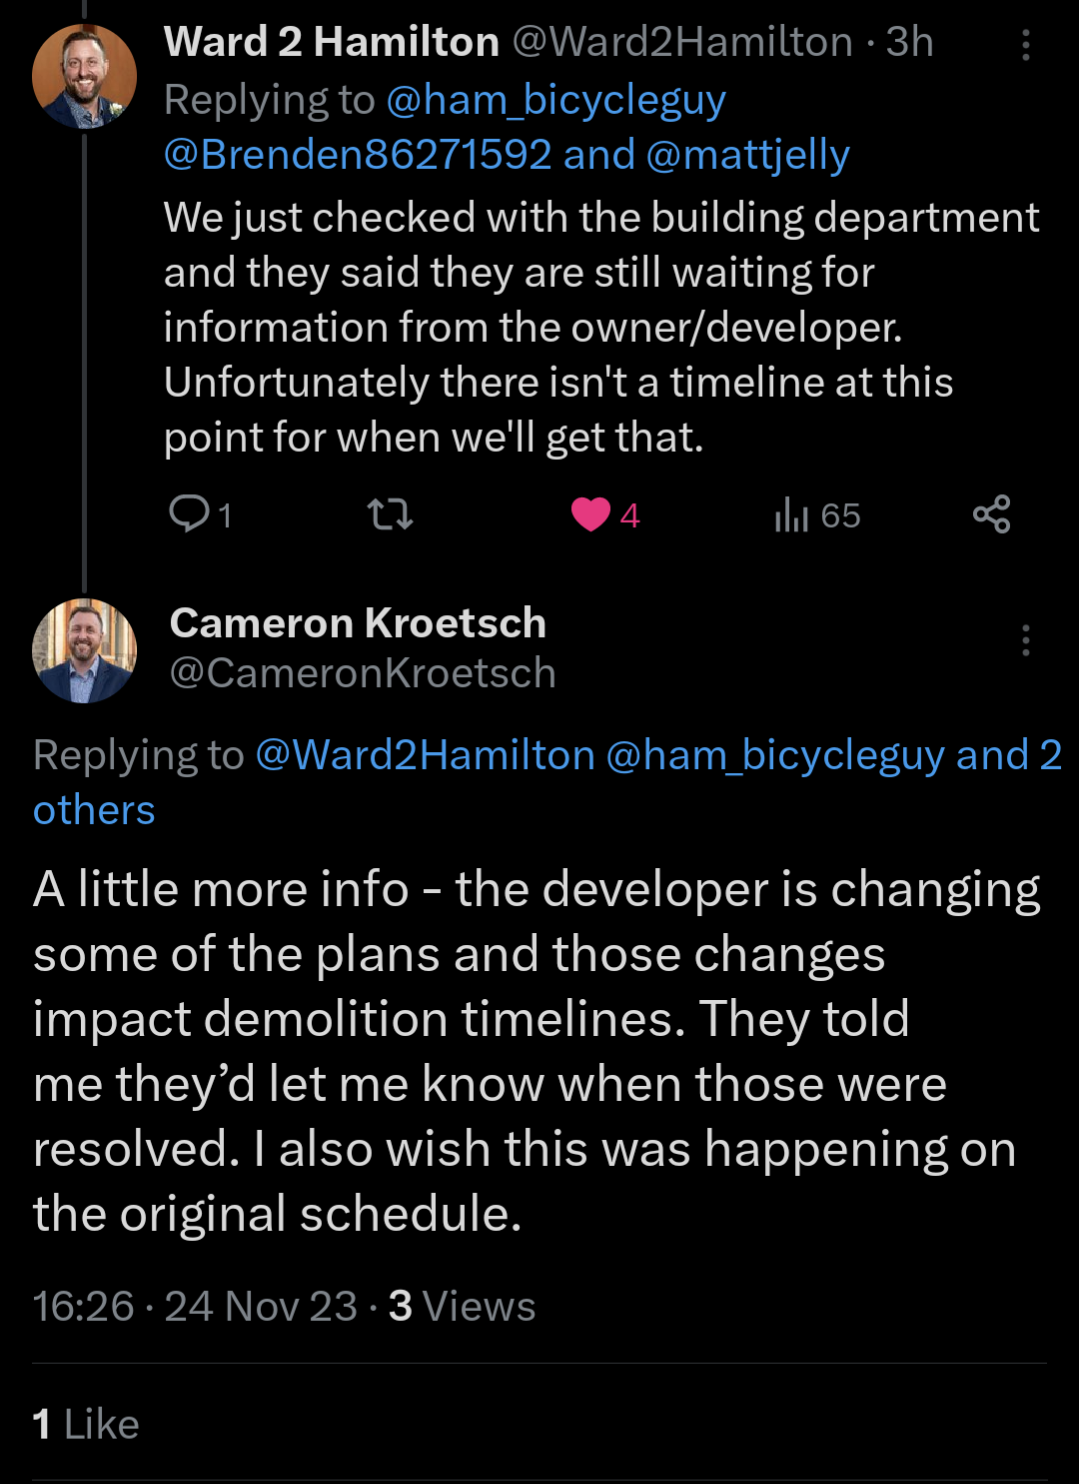Visit the @mattjelly profile link
Viewport: 1079px width, 1484px height.
(x=747, y=155)
